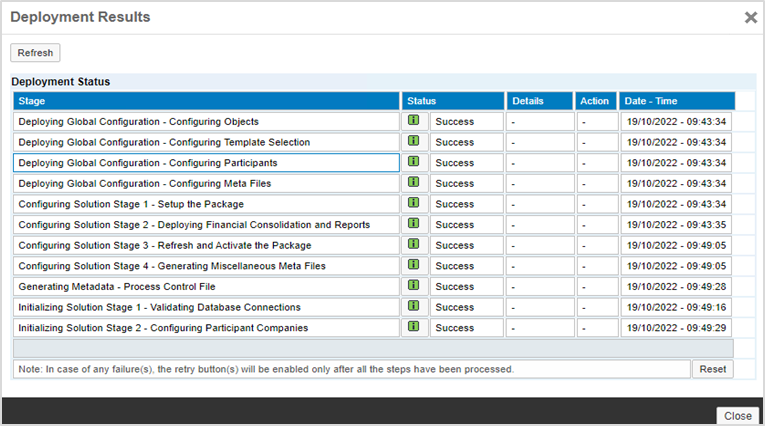
Task: Click status icon for Configuring Meta Files row
Action: 413,183
